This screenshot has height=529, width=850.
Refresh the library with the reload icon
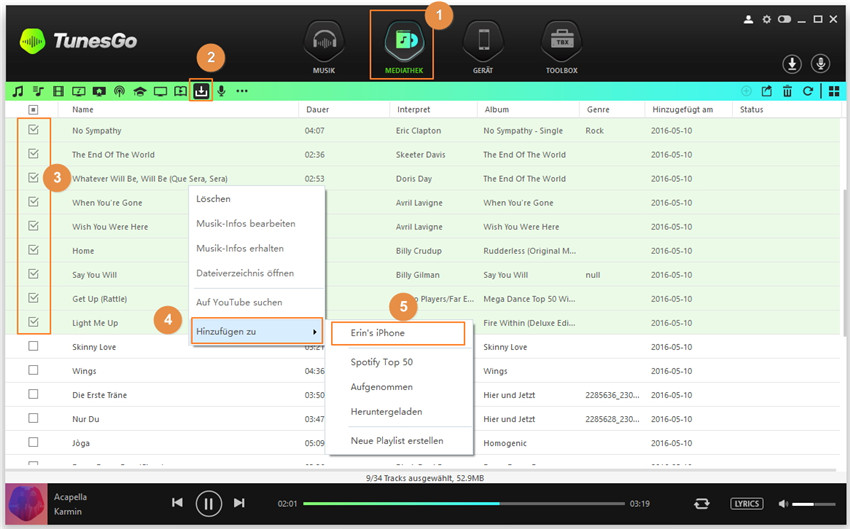tap(807, 91)
